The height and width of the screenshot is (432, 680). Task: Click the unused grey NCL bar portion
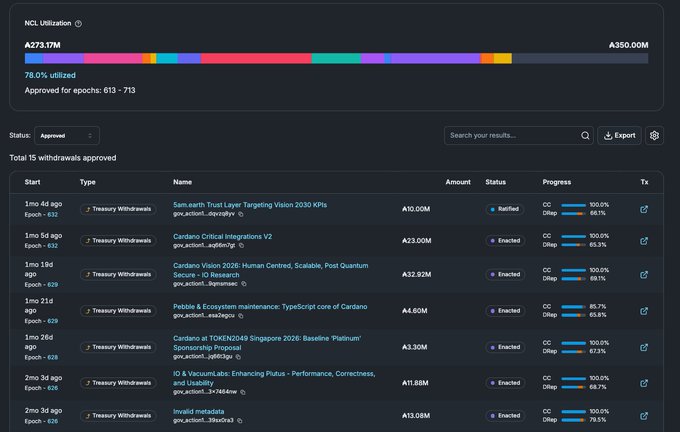coord(580,59)
